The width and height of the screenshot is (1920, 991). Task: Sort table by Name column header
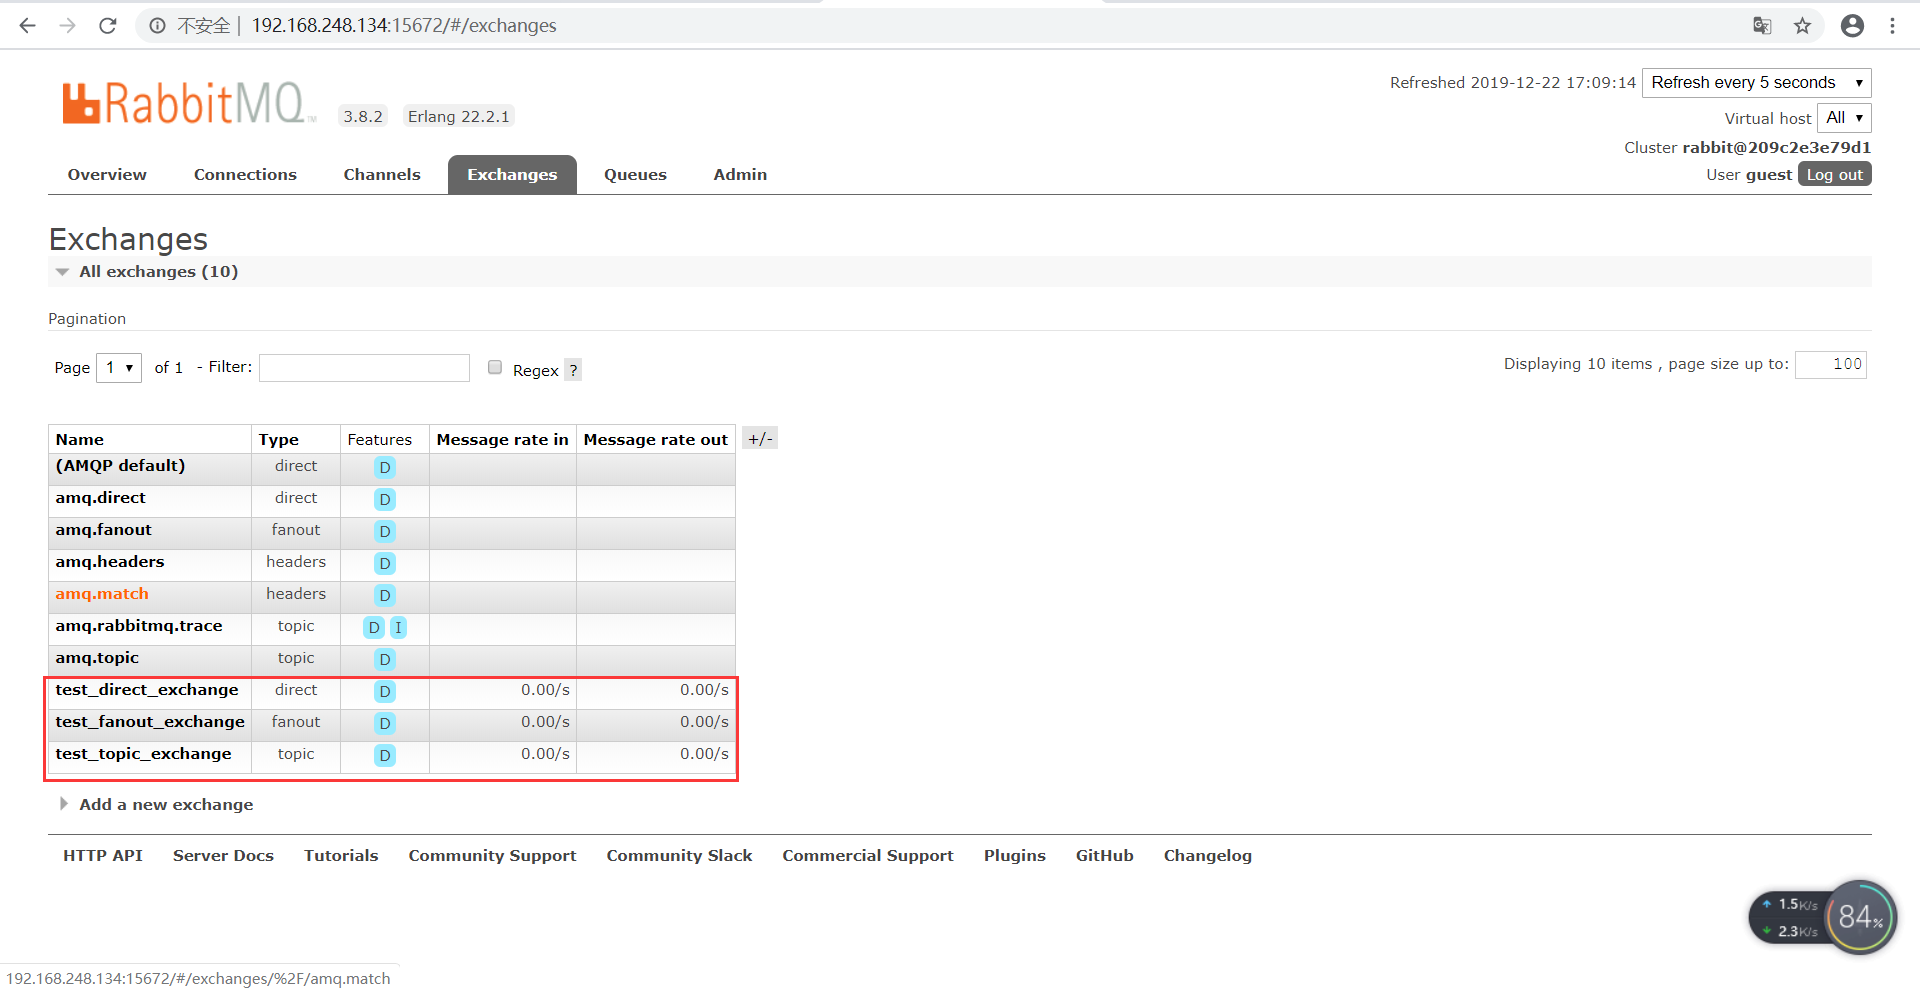coord(80,440)
